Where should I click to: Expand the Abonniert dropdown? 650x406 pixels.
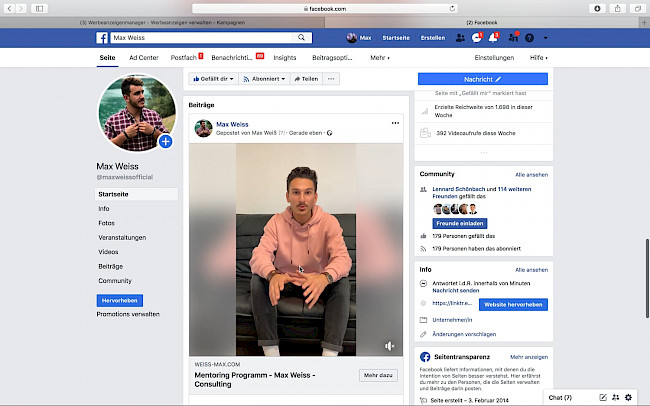(264, 79)
